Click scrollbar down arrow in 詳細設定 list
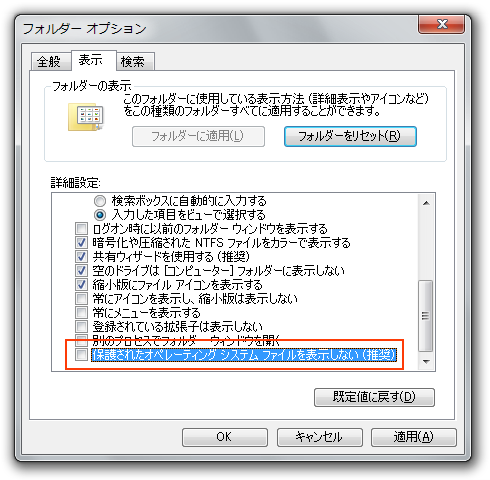This screenshot has width=490, height=480. (x=426, y=361)
